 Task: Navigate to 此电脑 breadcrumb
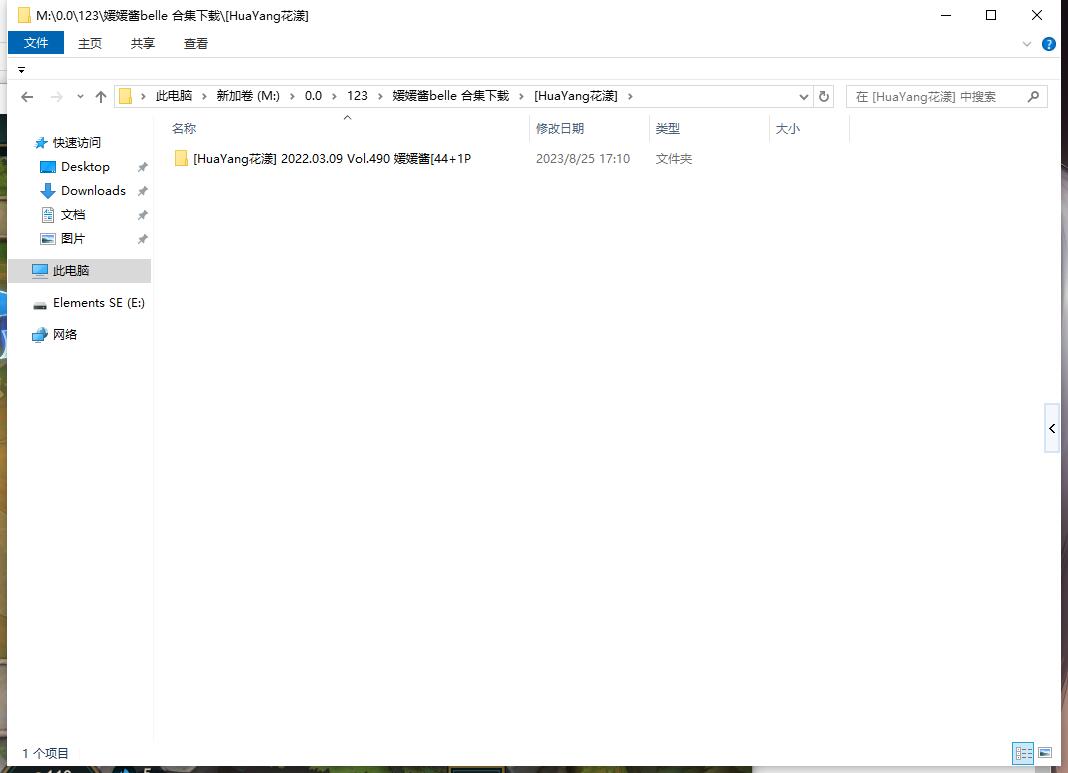point(174,96)
